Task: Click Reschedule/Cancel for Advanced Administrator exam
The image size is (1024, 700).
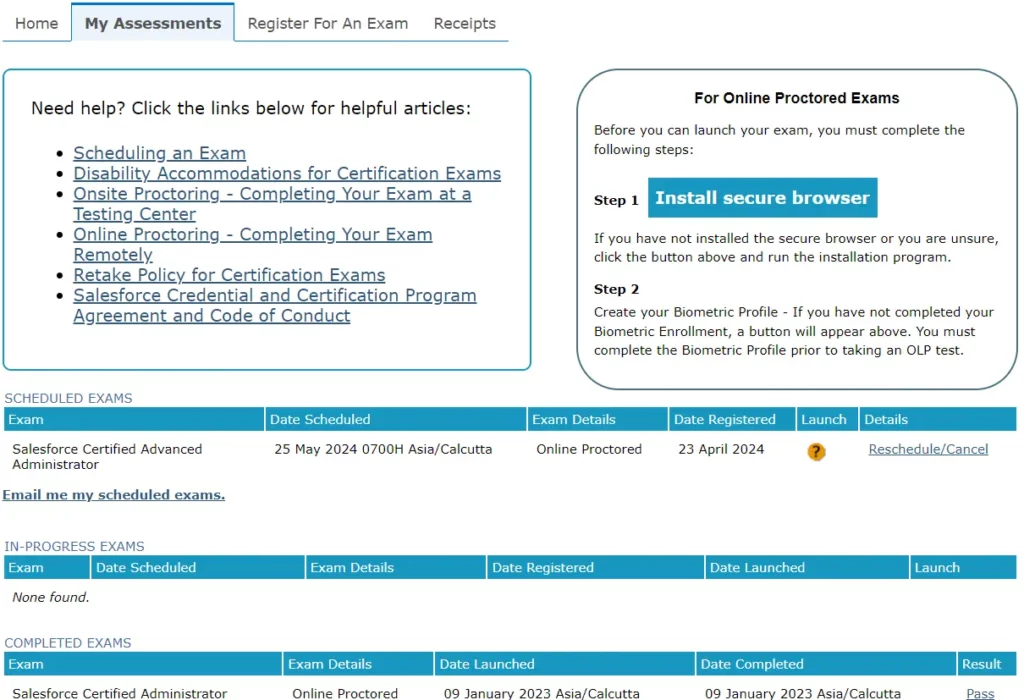Action: tap(928, 449)
